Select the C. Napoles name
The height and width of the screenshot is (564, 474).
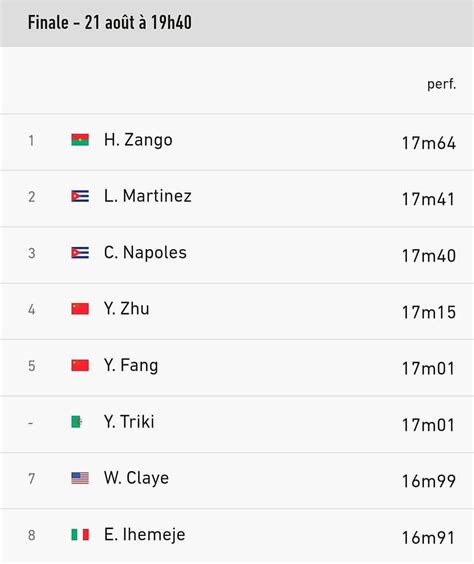tap(145, 253)
